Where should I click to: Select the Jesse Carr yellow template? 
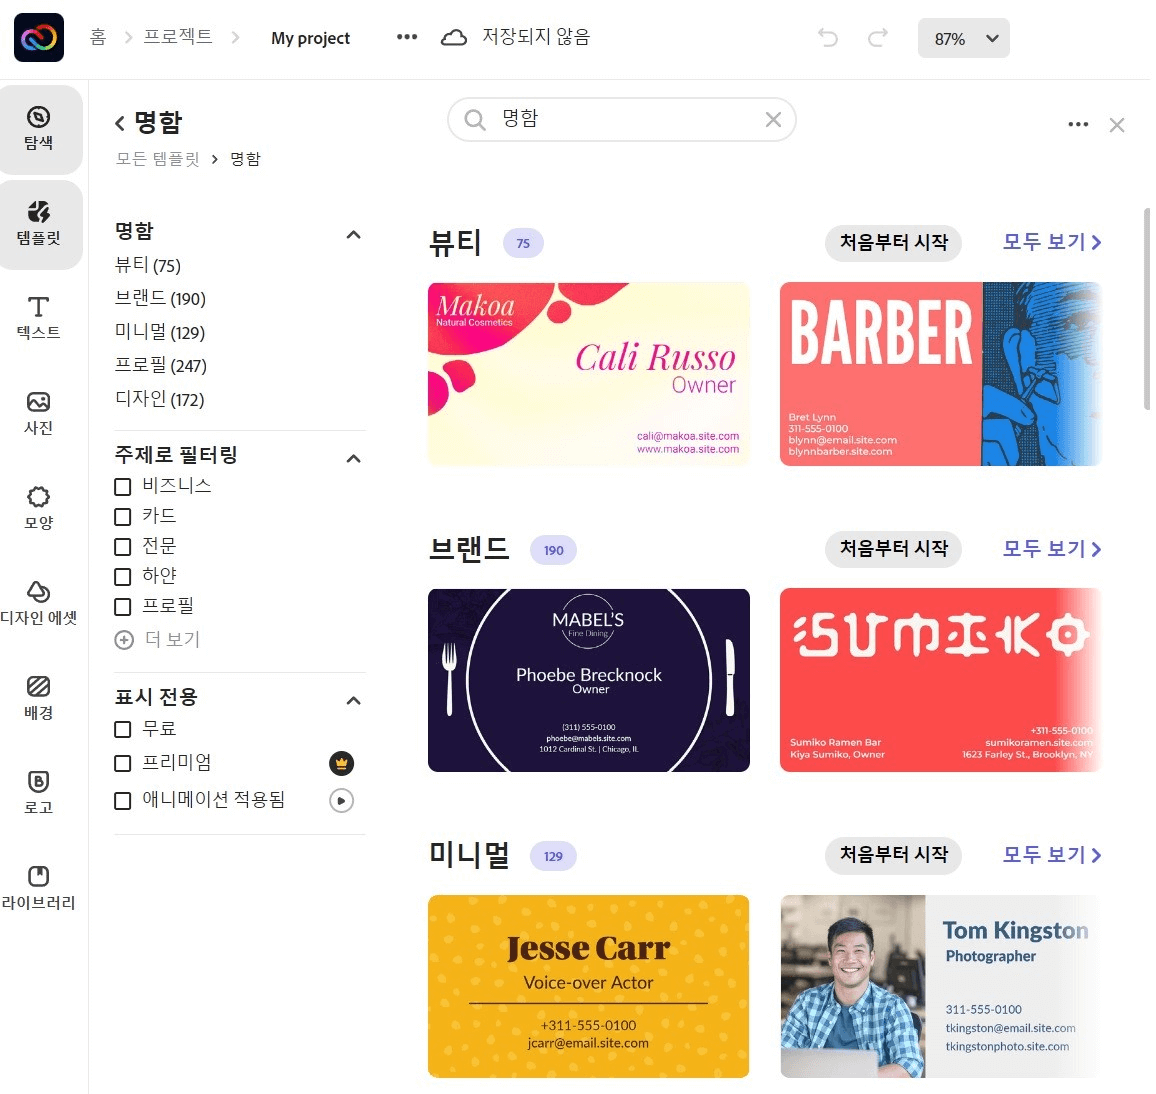pyautogui.click(x=588, y=986)
